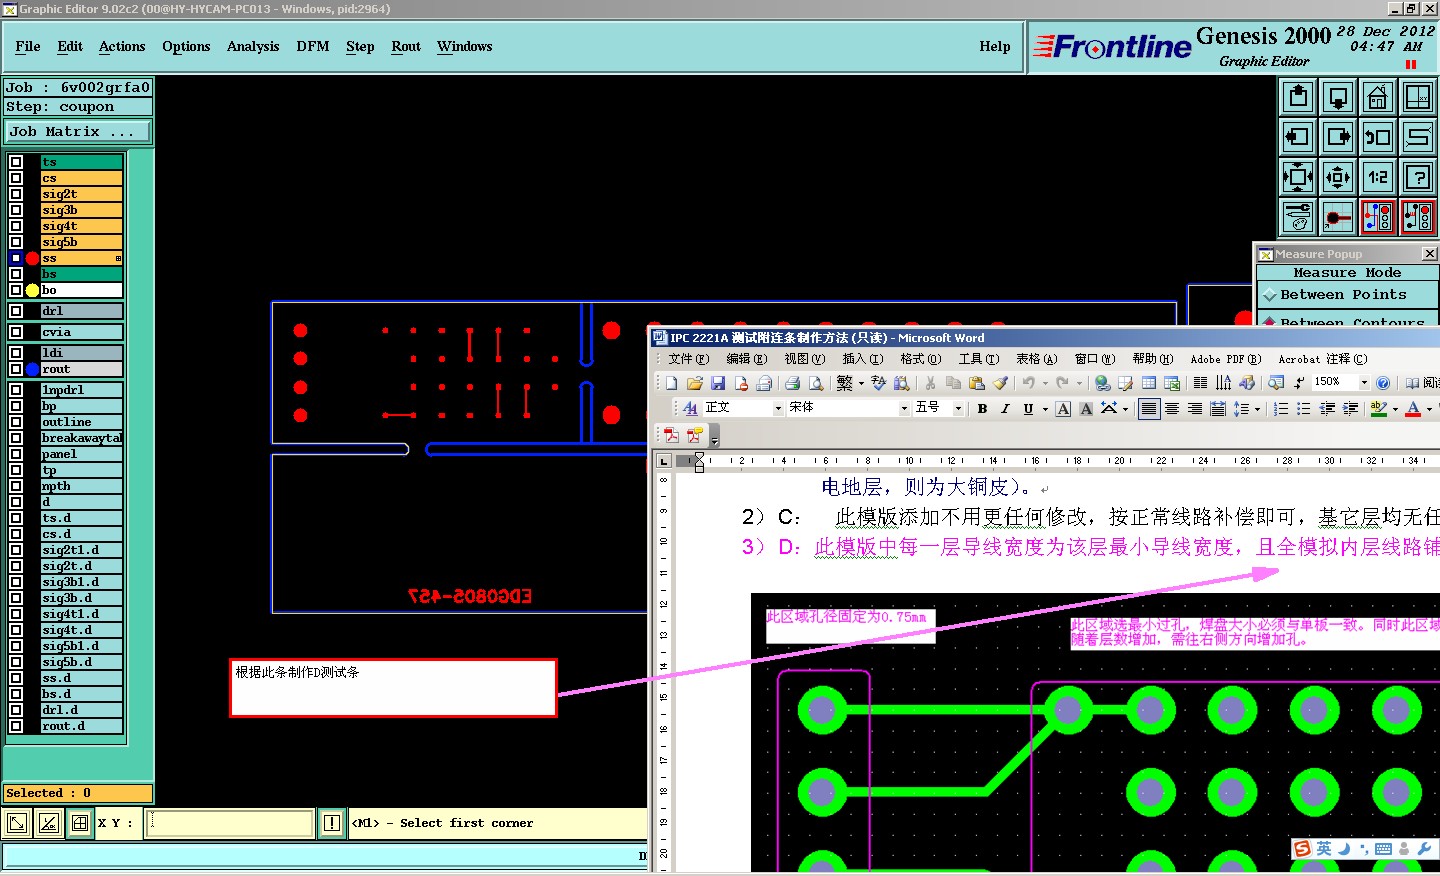This screenshot has height=876, width=1440.
Task: Click the X Y grid icon in bottom bar
Action: click(x=80, y=823)
